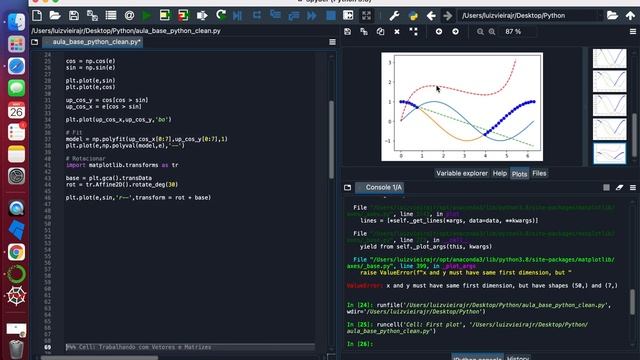Select the Console 1/A tab
640x360 pixels.
tap(380, 187)
